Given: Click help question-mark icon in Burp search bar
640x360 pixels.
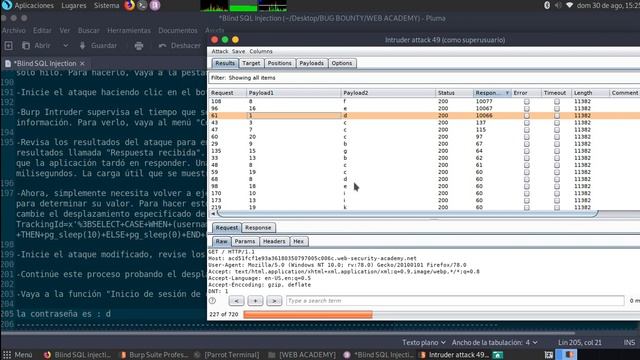Looking at the screenshot, I should click(x=212, y=301).
